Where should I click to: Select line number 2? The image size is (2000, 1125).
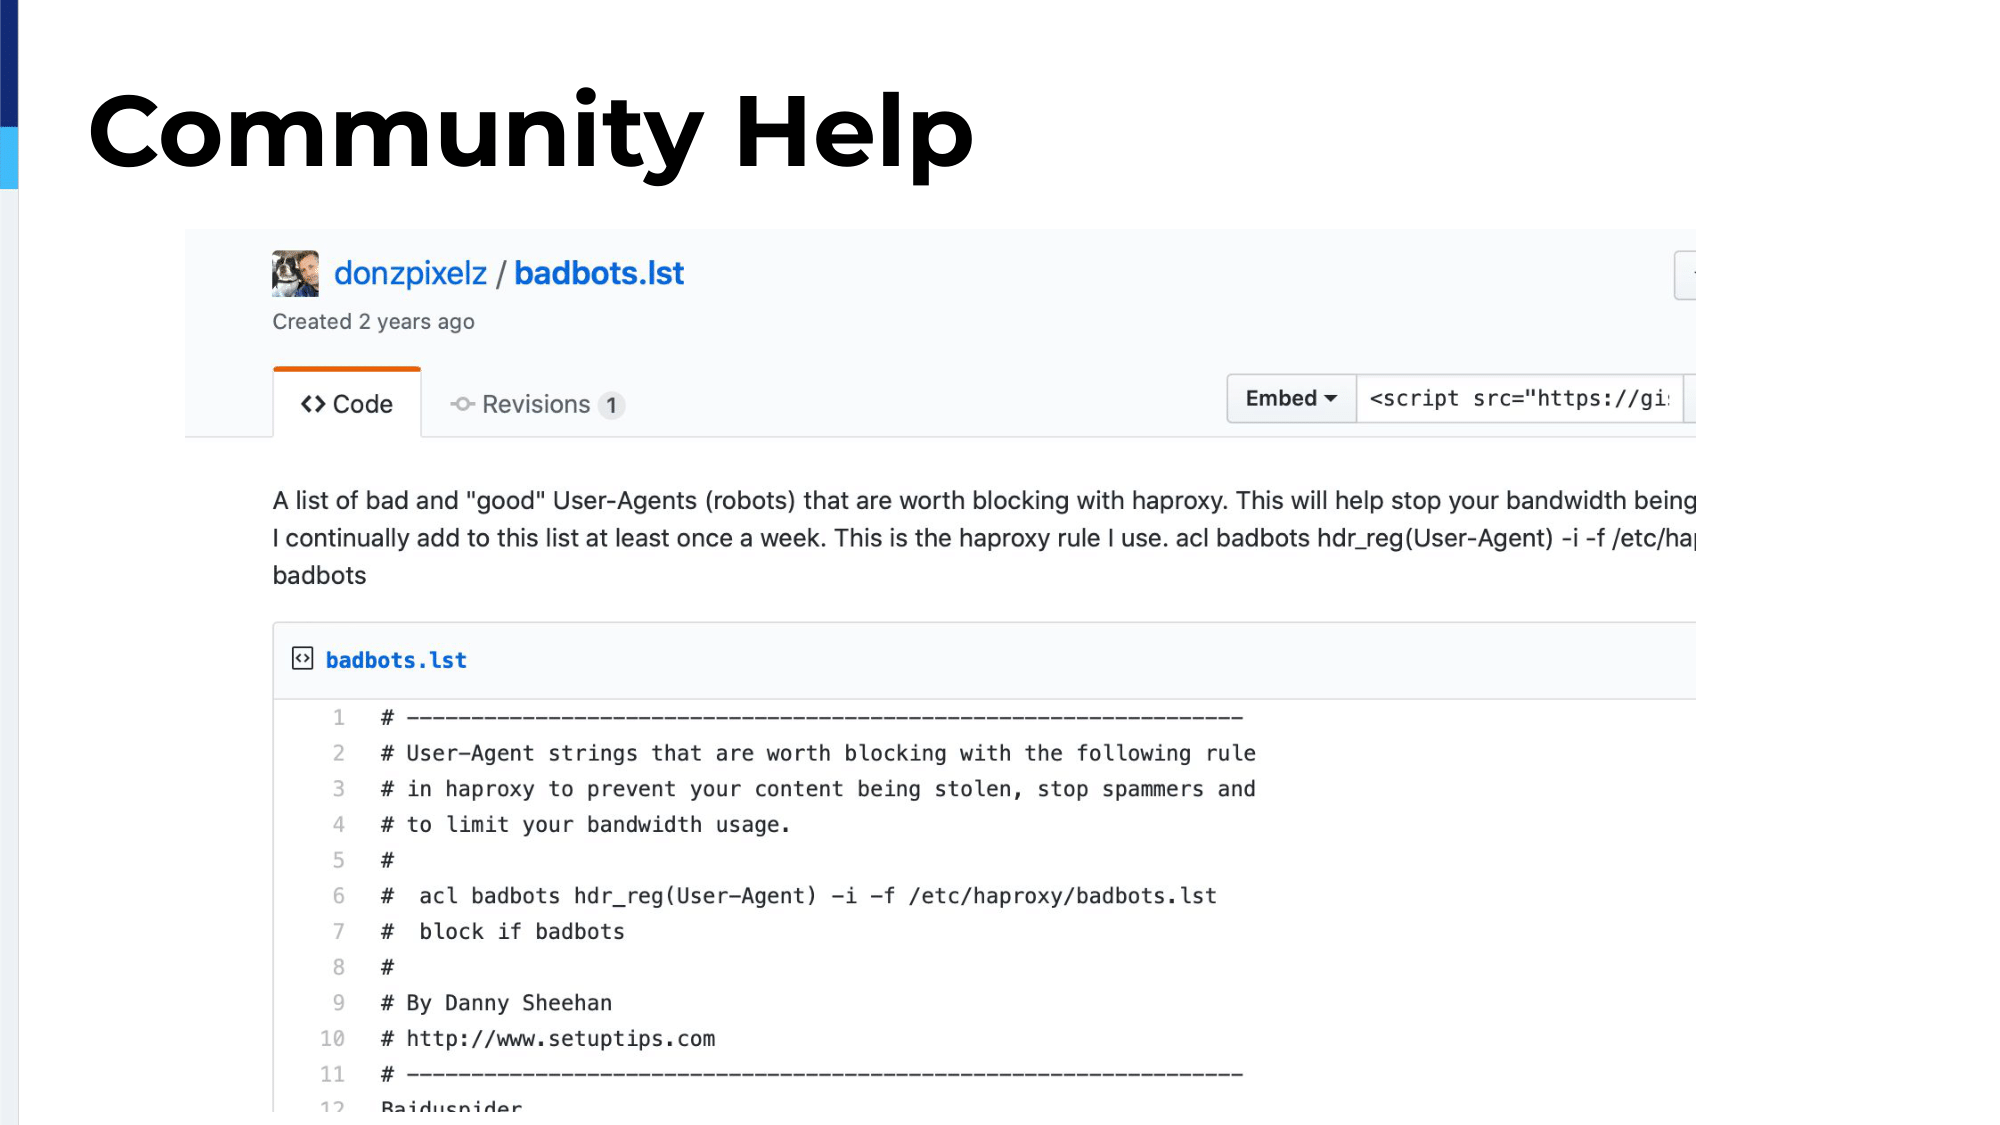click(x=339, y=753)
